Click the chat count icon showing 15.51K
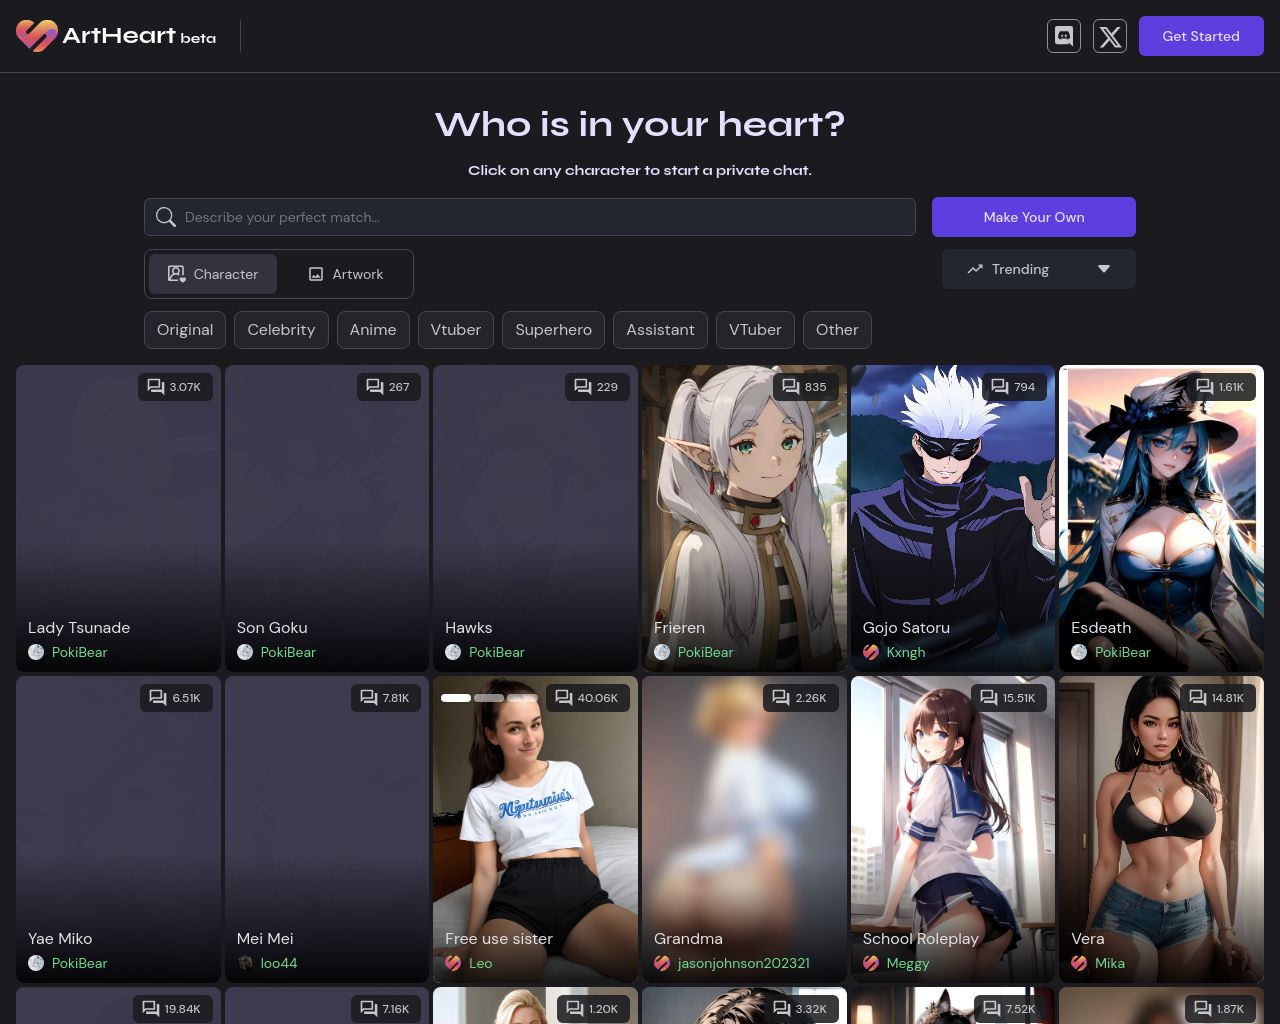Screen dimensions: 1280x1024 pos(989,697)
